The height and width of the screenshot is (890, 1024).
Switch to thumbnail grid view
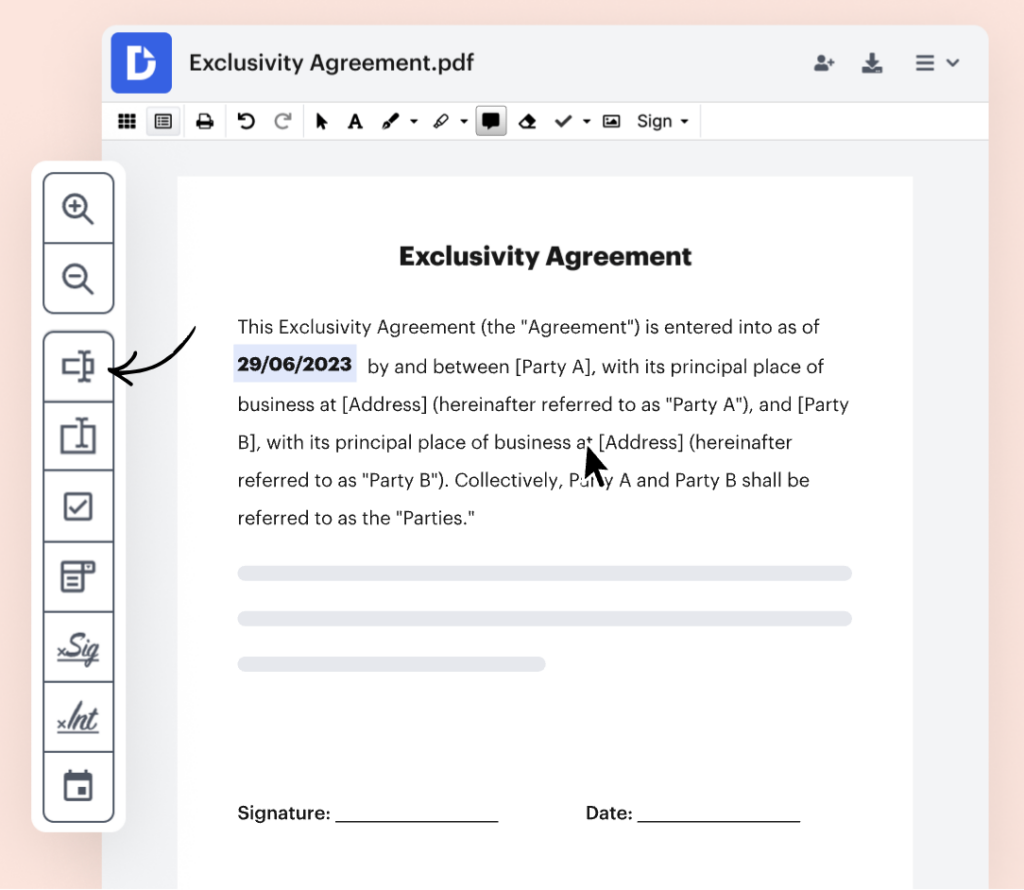[x=127, y=121]
